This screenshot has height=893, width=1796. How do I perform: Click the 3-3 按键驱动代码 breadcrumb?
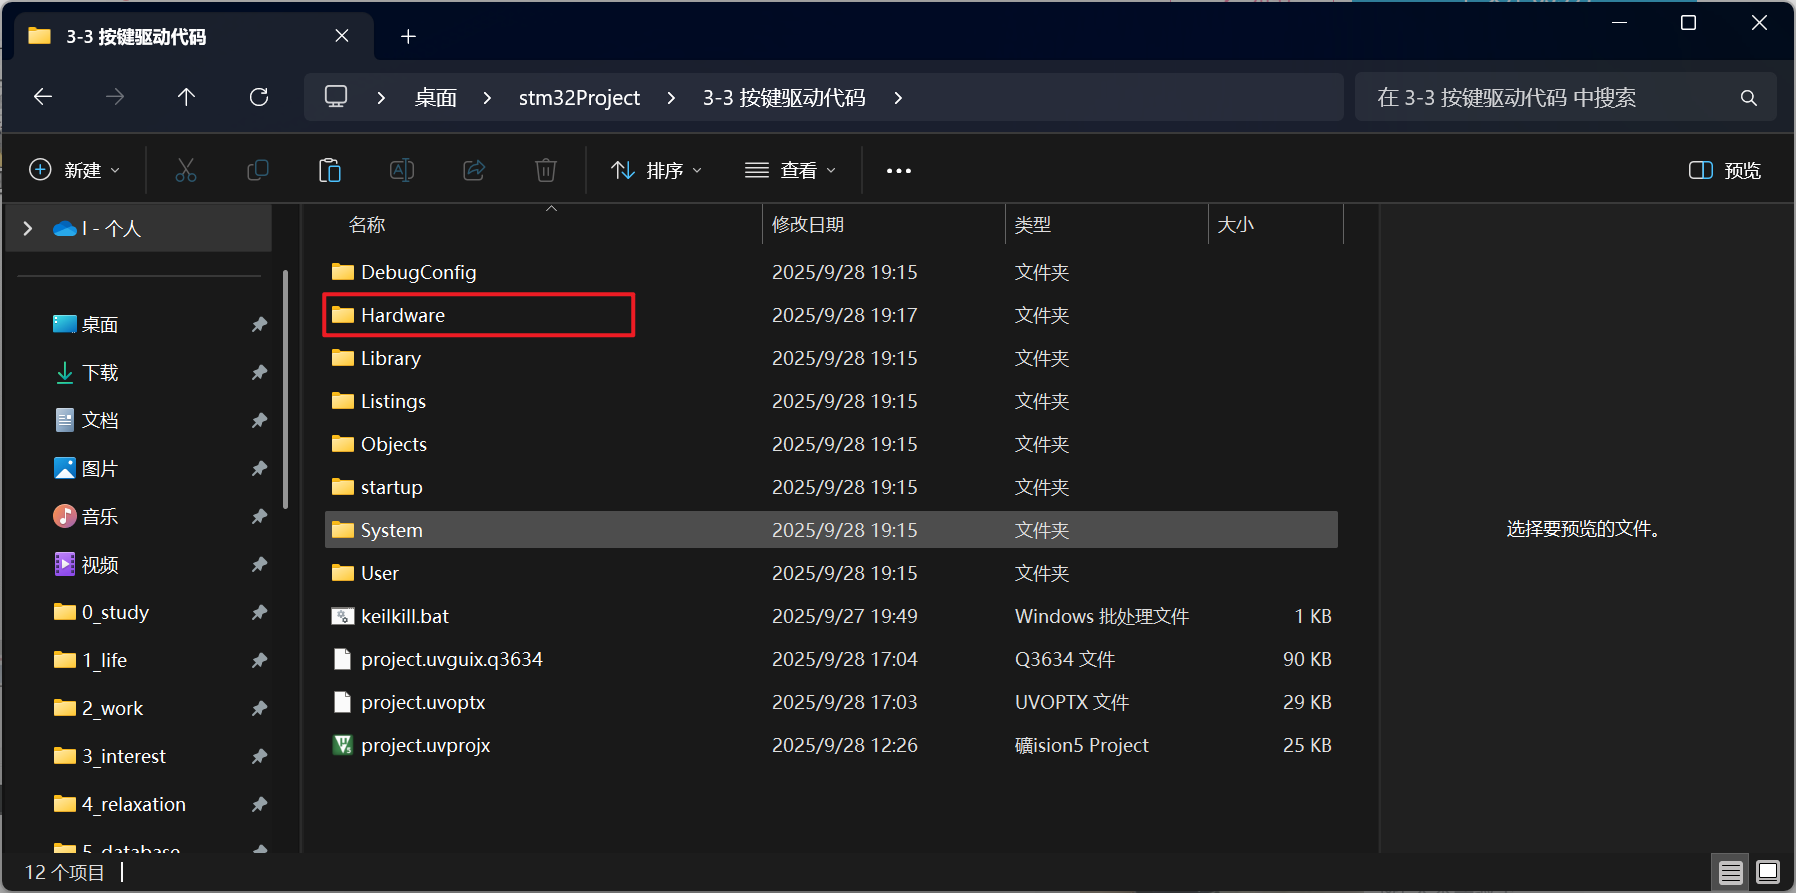coord(784,98)
